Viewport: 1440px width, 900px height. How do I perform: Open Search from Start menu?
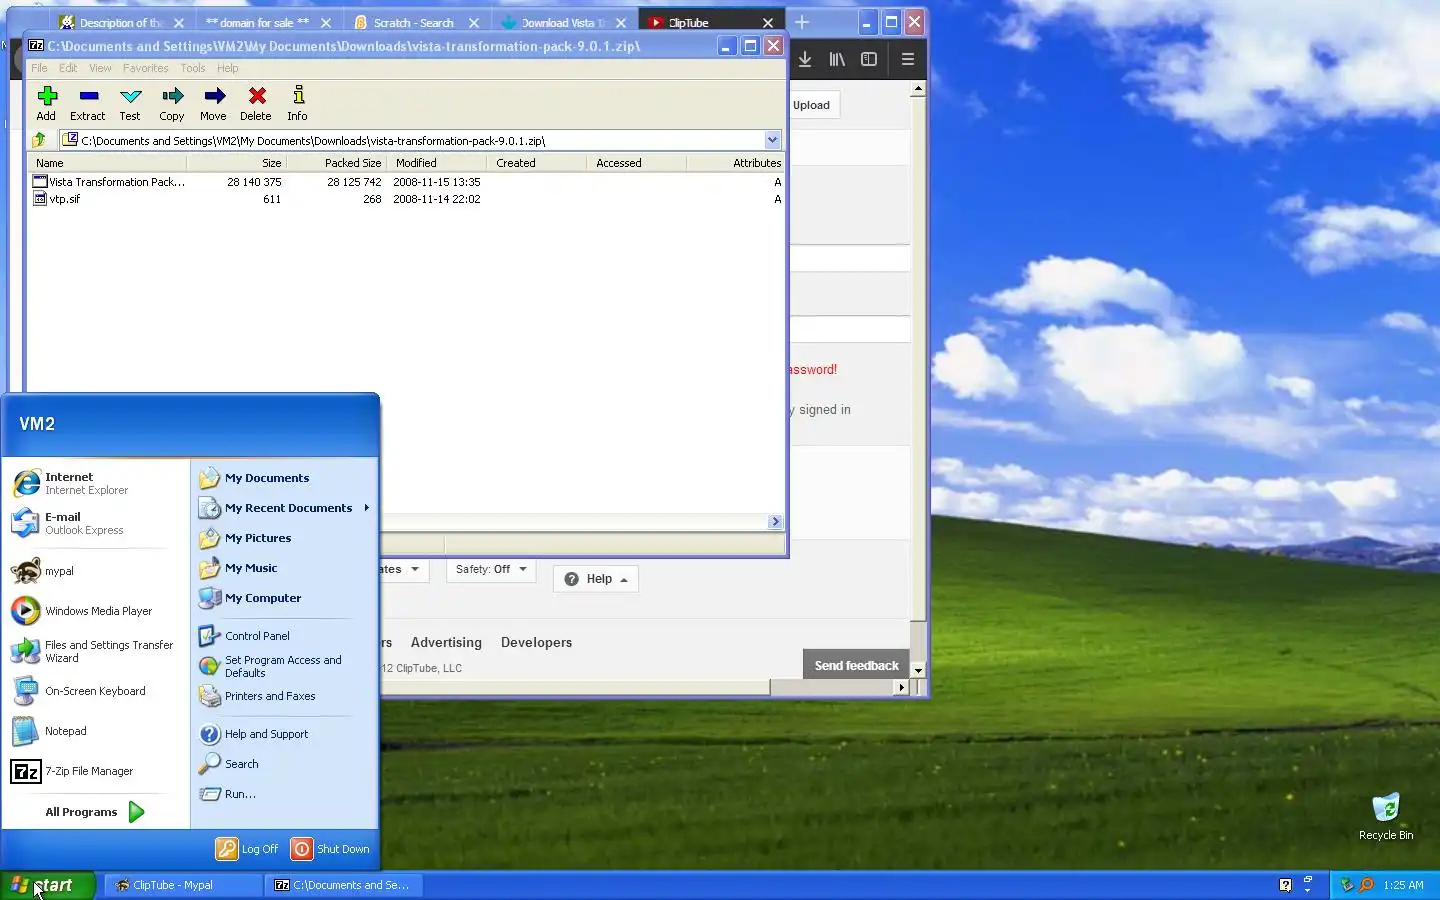point(285,764)
